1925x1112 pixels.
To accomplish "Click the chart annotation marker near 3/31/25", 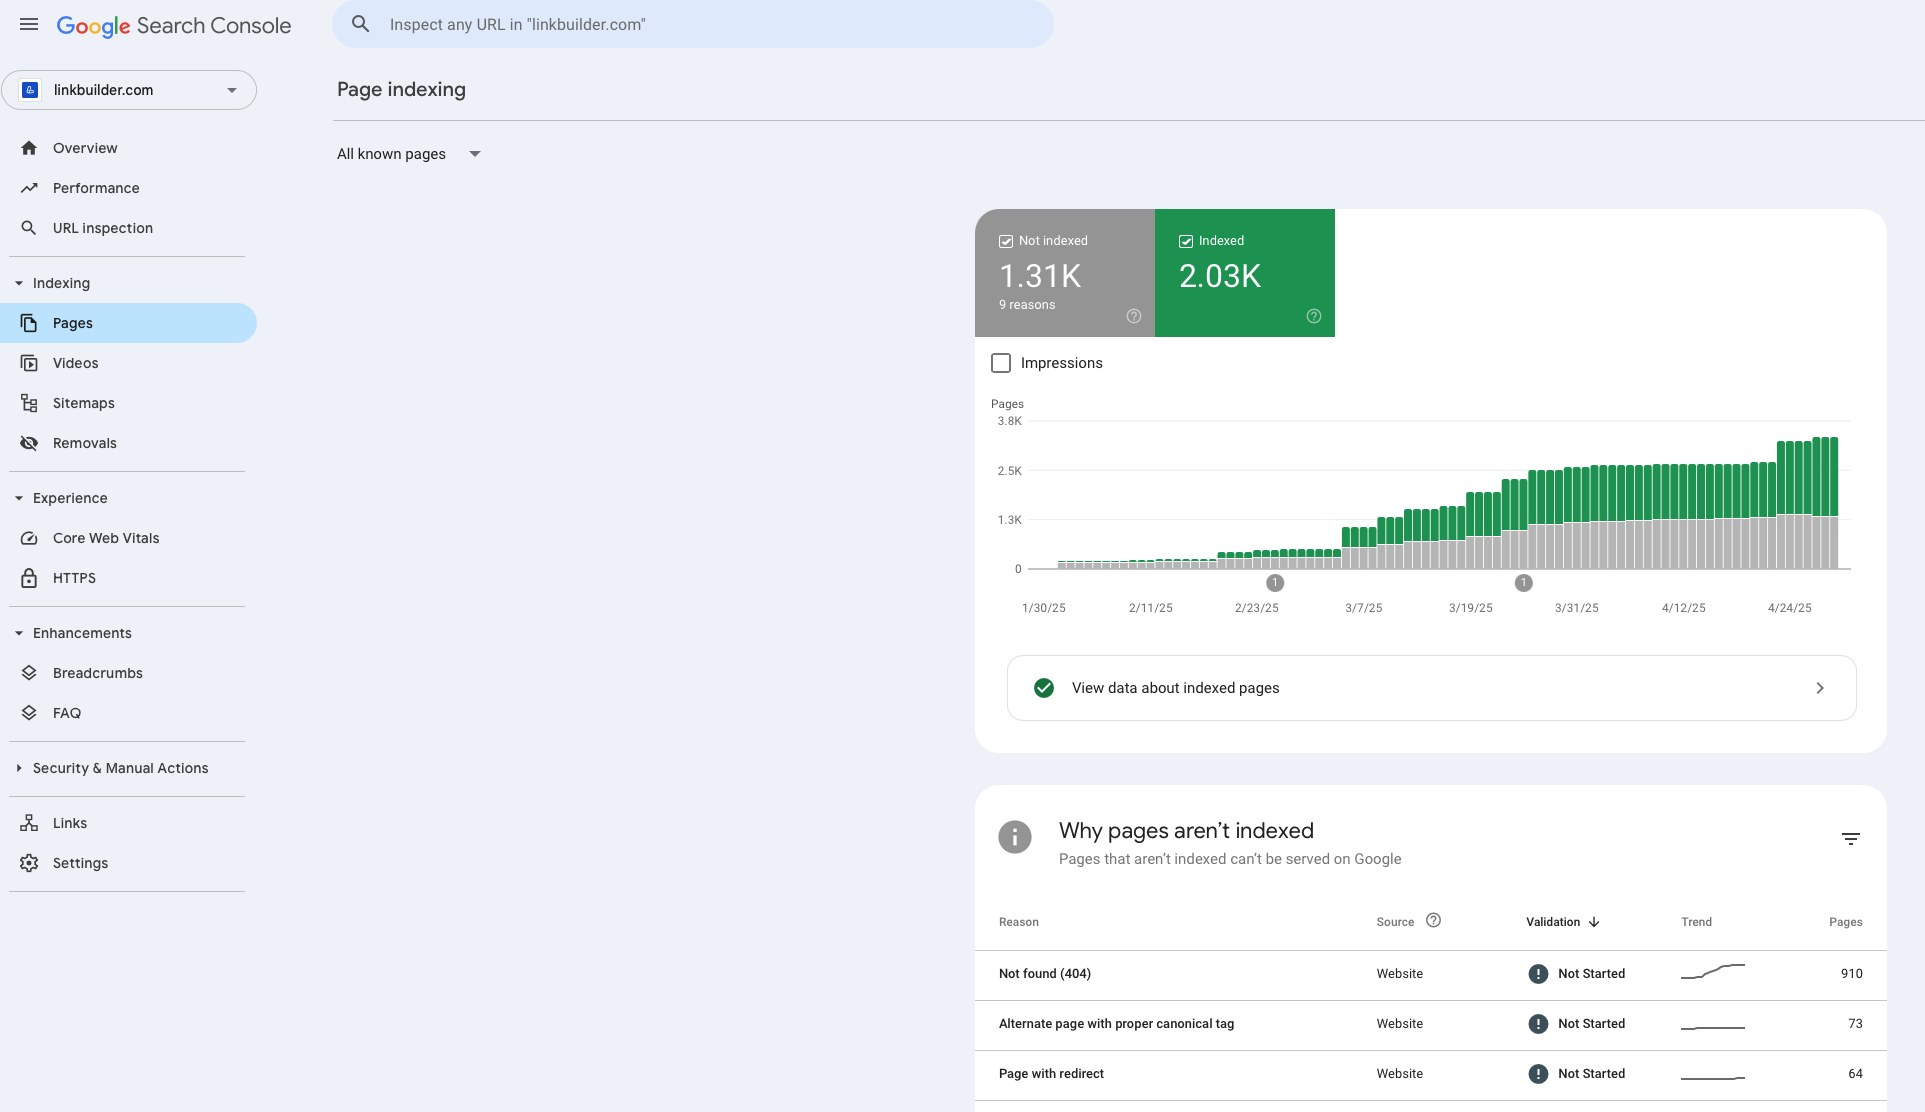I will 1524,583.
